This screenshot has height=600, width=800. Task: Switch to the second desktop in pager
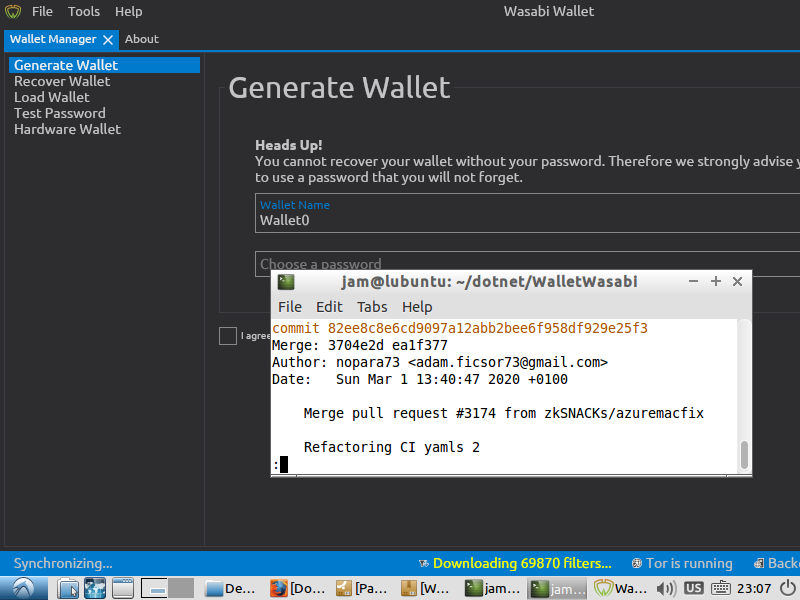click(181, 589)
